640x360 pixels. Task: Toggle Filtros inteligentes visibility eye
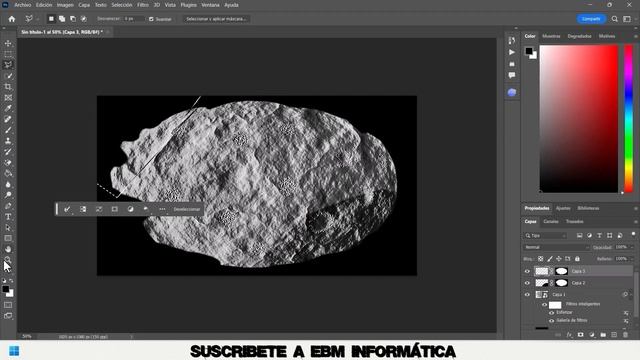tap(544, 304)
